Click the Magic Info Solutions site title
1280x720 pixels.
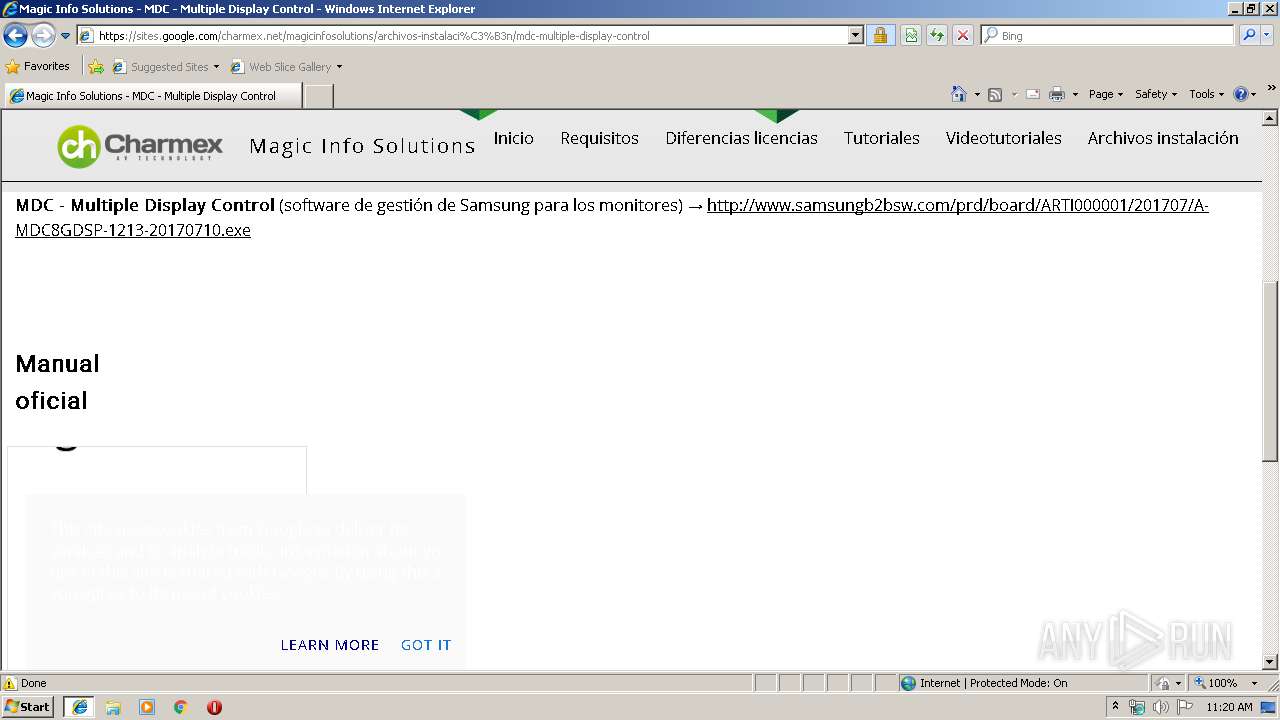[x=362, y=146]
